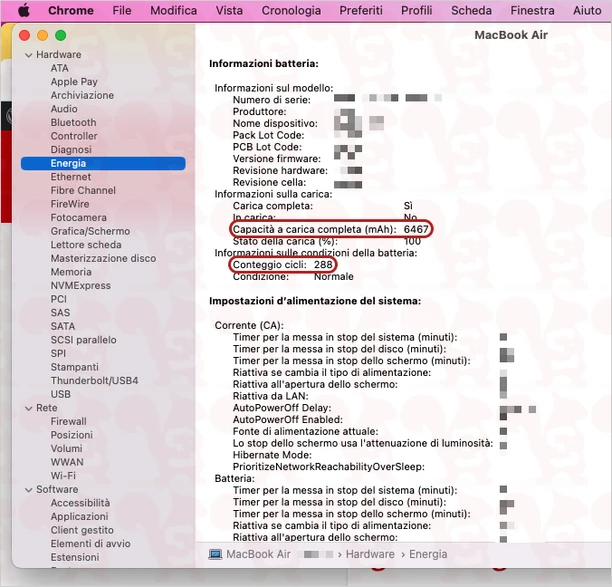Screen dimensions: 612x587
Task: Select Bluetooth in the sidebar
Action: (73, 123)
